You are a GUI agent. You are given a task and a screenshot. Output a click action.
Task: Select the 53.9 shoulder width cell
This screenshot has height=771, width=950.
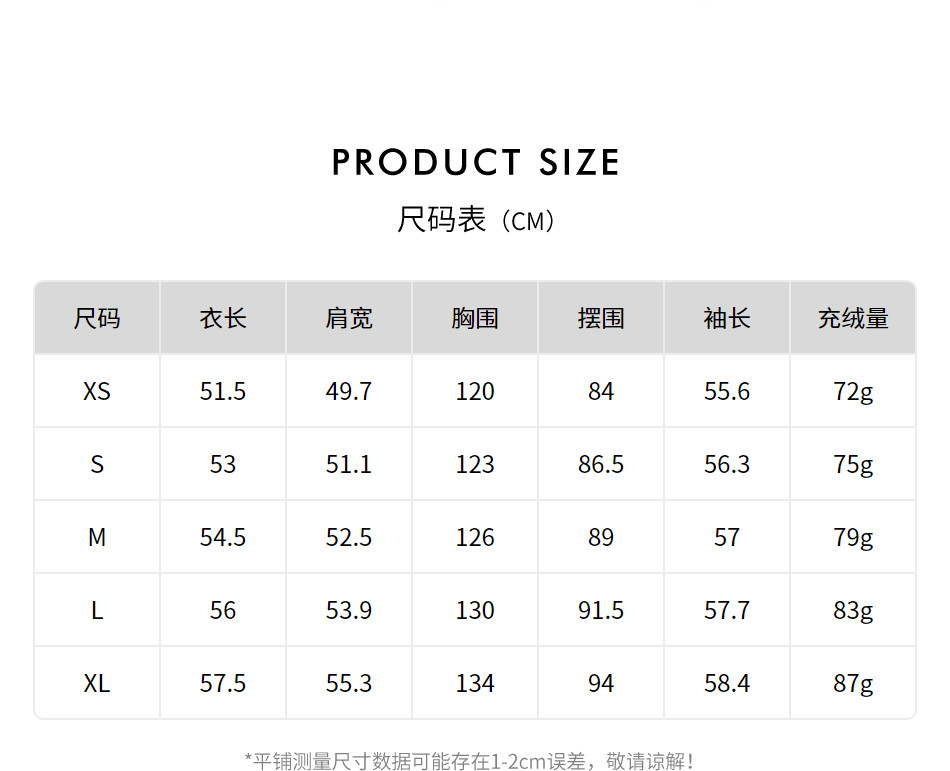[349, 610]
